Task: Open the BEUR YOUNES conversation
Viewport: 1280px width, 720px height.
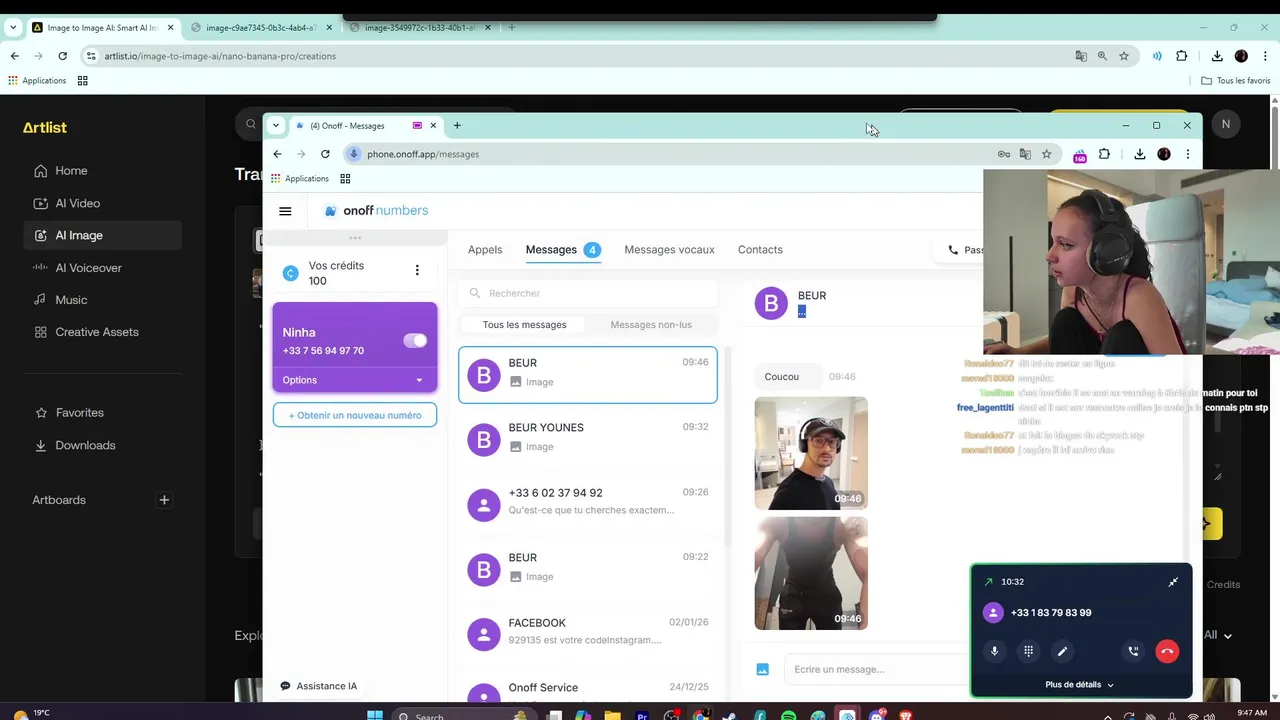Action: click(588, 439)
